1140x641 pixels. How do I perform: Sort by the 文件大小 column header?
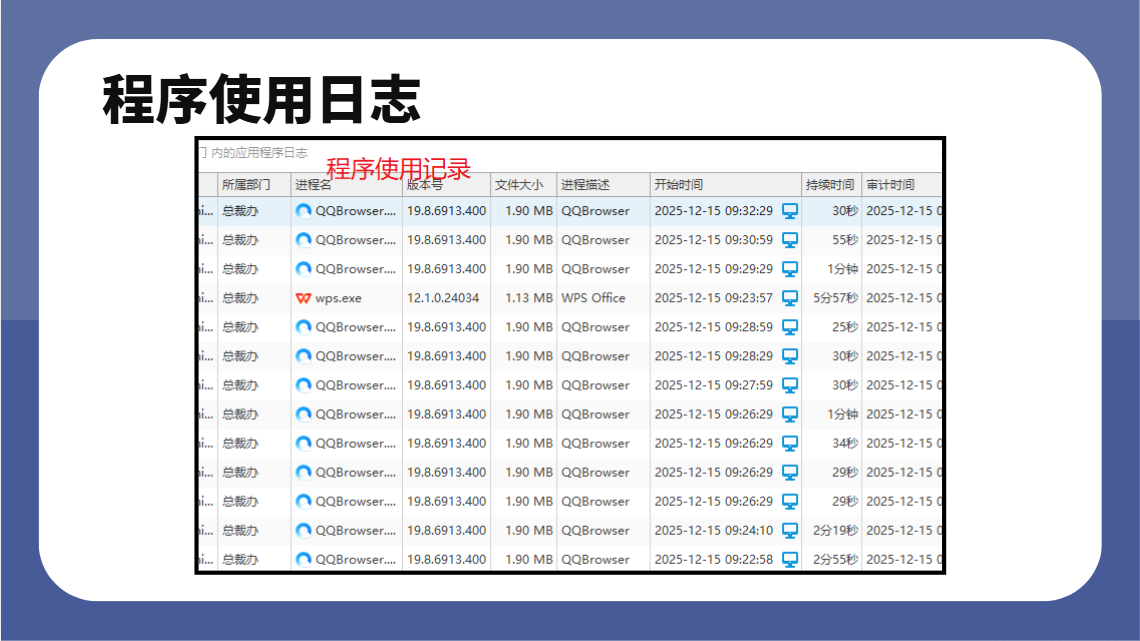point(523,185)
